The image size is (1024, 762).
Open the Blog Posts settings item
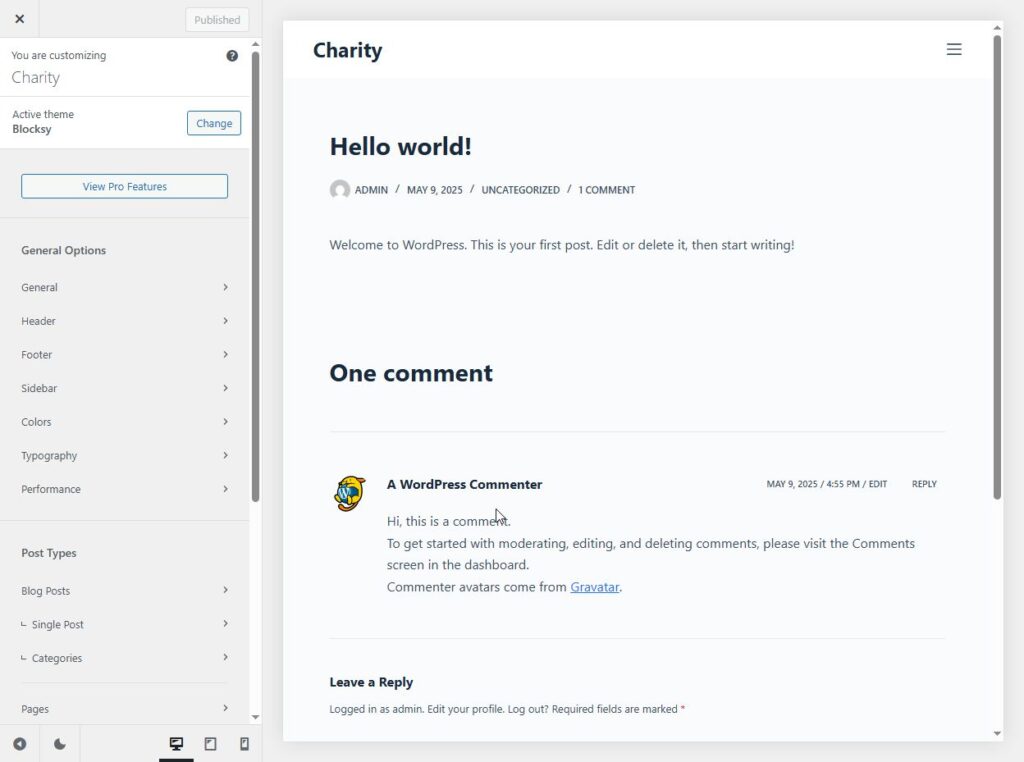pos(125,591)
